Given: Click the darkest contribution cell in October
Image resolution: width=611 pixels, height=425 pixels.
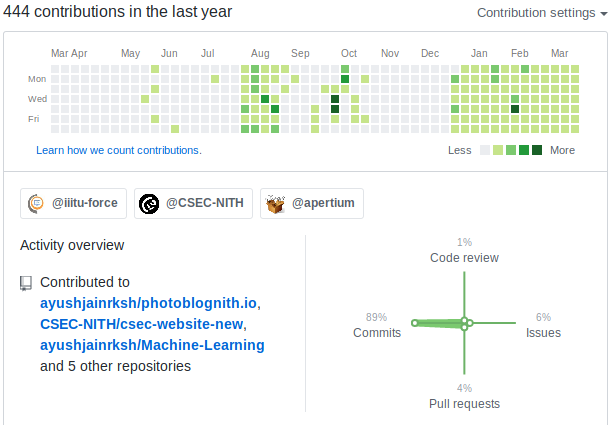Looking at the screenshot, I should [335, 99].
